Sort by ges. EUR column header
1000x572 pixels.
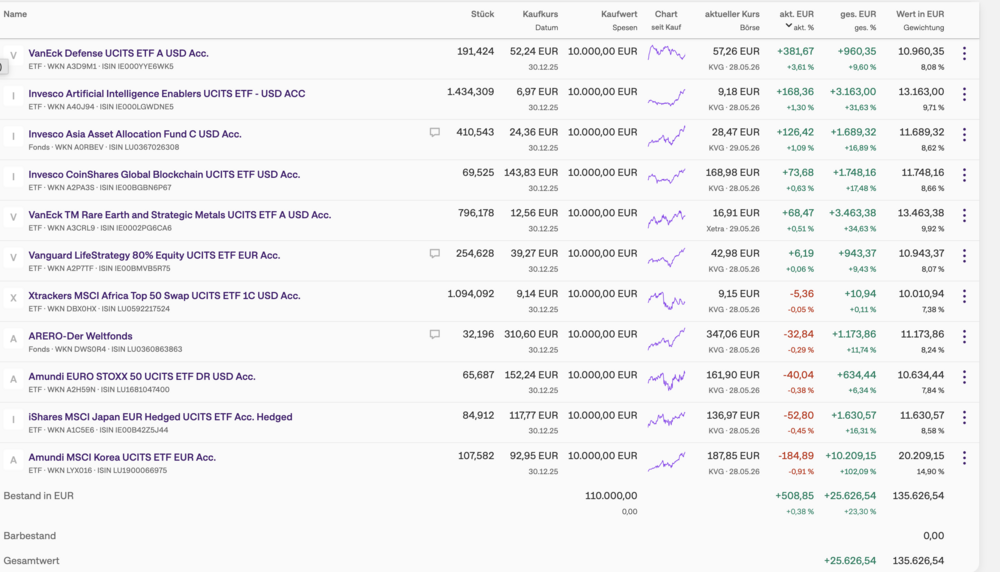tap(858, 14)
